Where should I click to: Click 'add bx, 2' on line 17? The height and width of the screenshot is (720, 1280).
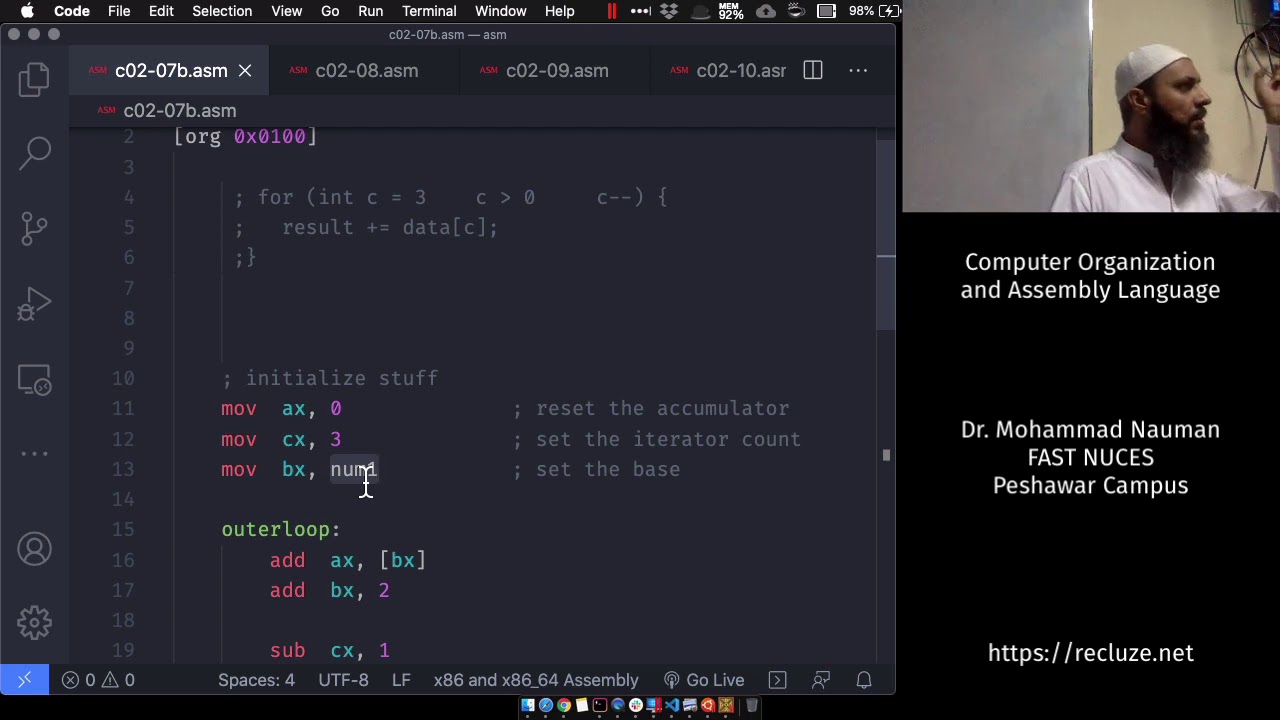point(329,591)
